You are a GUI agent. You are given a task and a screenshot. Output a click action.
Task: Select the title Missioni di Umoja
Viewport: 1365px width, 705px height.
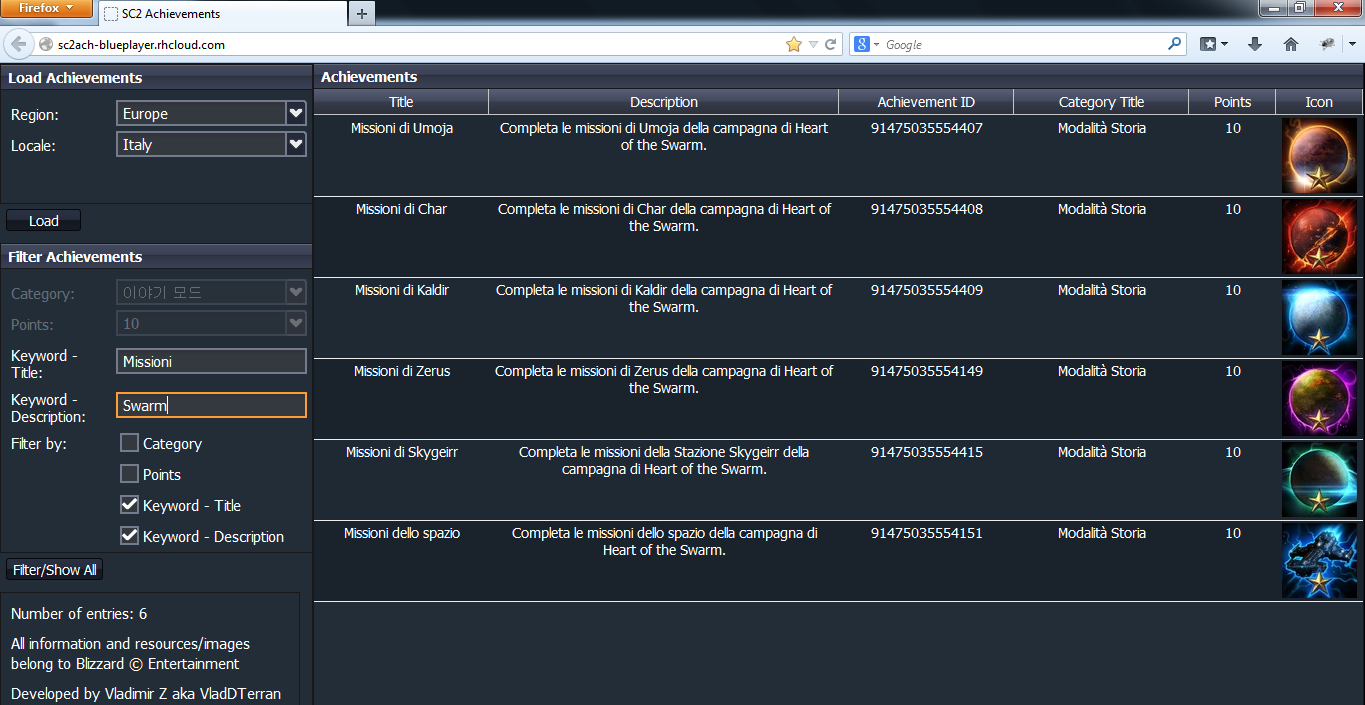401,128
